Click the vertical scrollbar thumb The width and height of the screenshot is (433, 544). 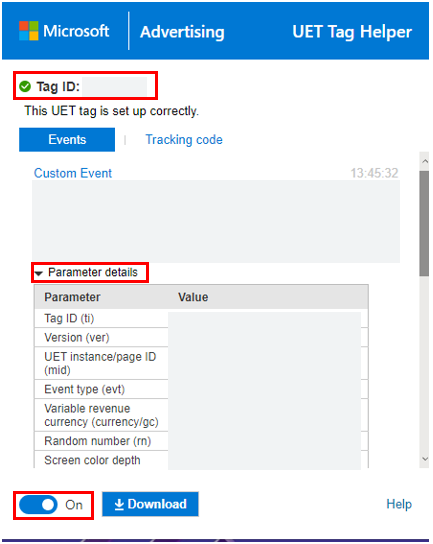pyautogui.click(x=424, y=223)
